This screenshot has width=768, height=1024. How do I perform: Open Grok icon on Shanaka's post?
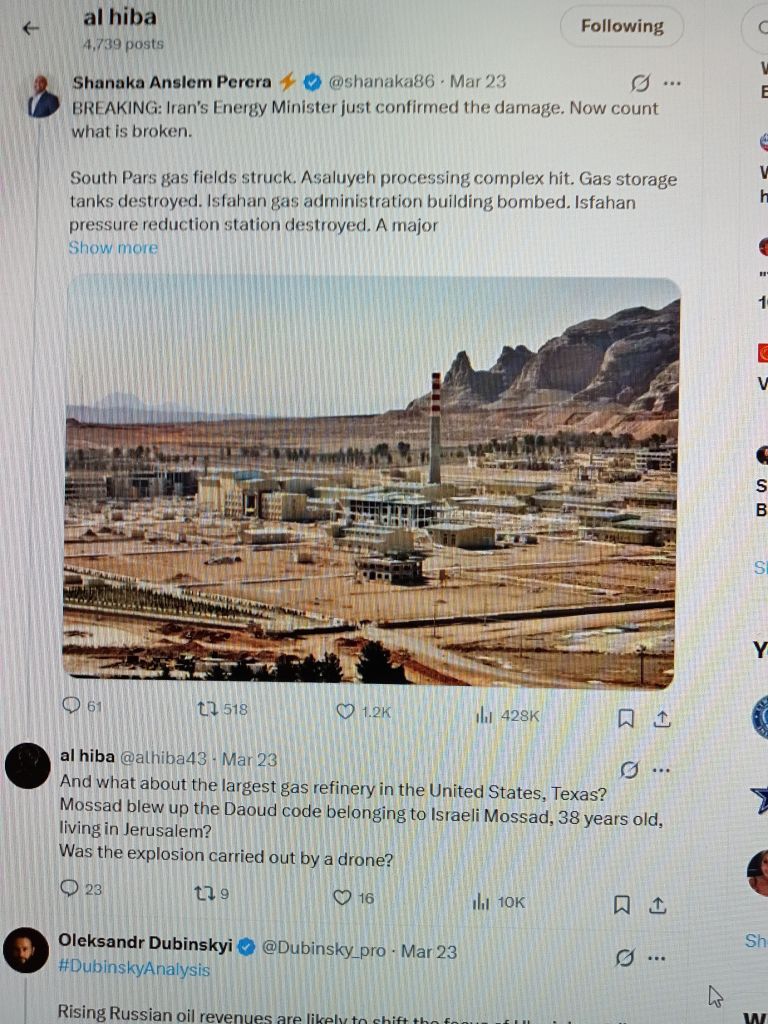[640, 83]
